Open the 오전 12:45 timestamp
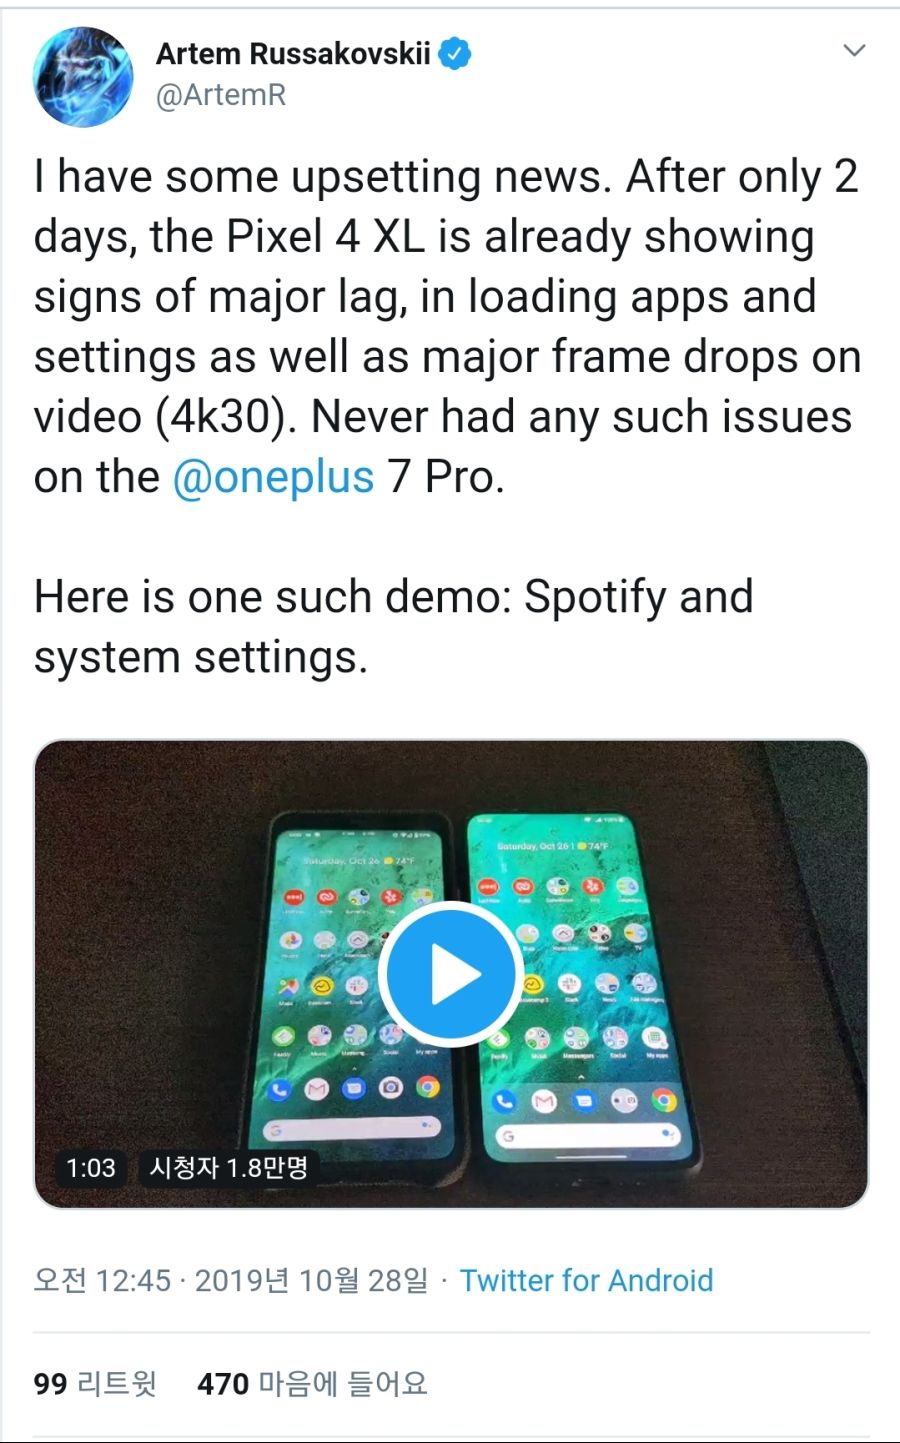The height and width of the screenshot is (1443, 900). 102,1280
